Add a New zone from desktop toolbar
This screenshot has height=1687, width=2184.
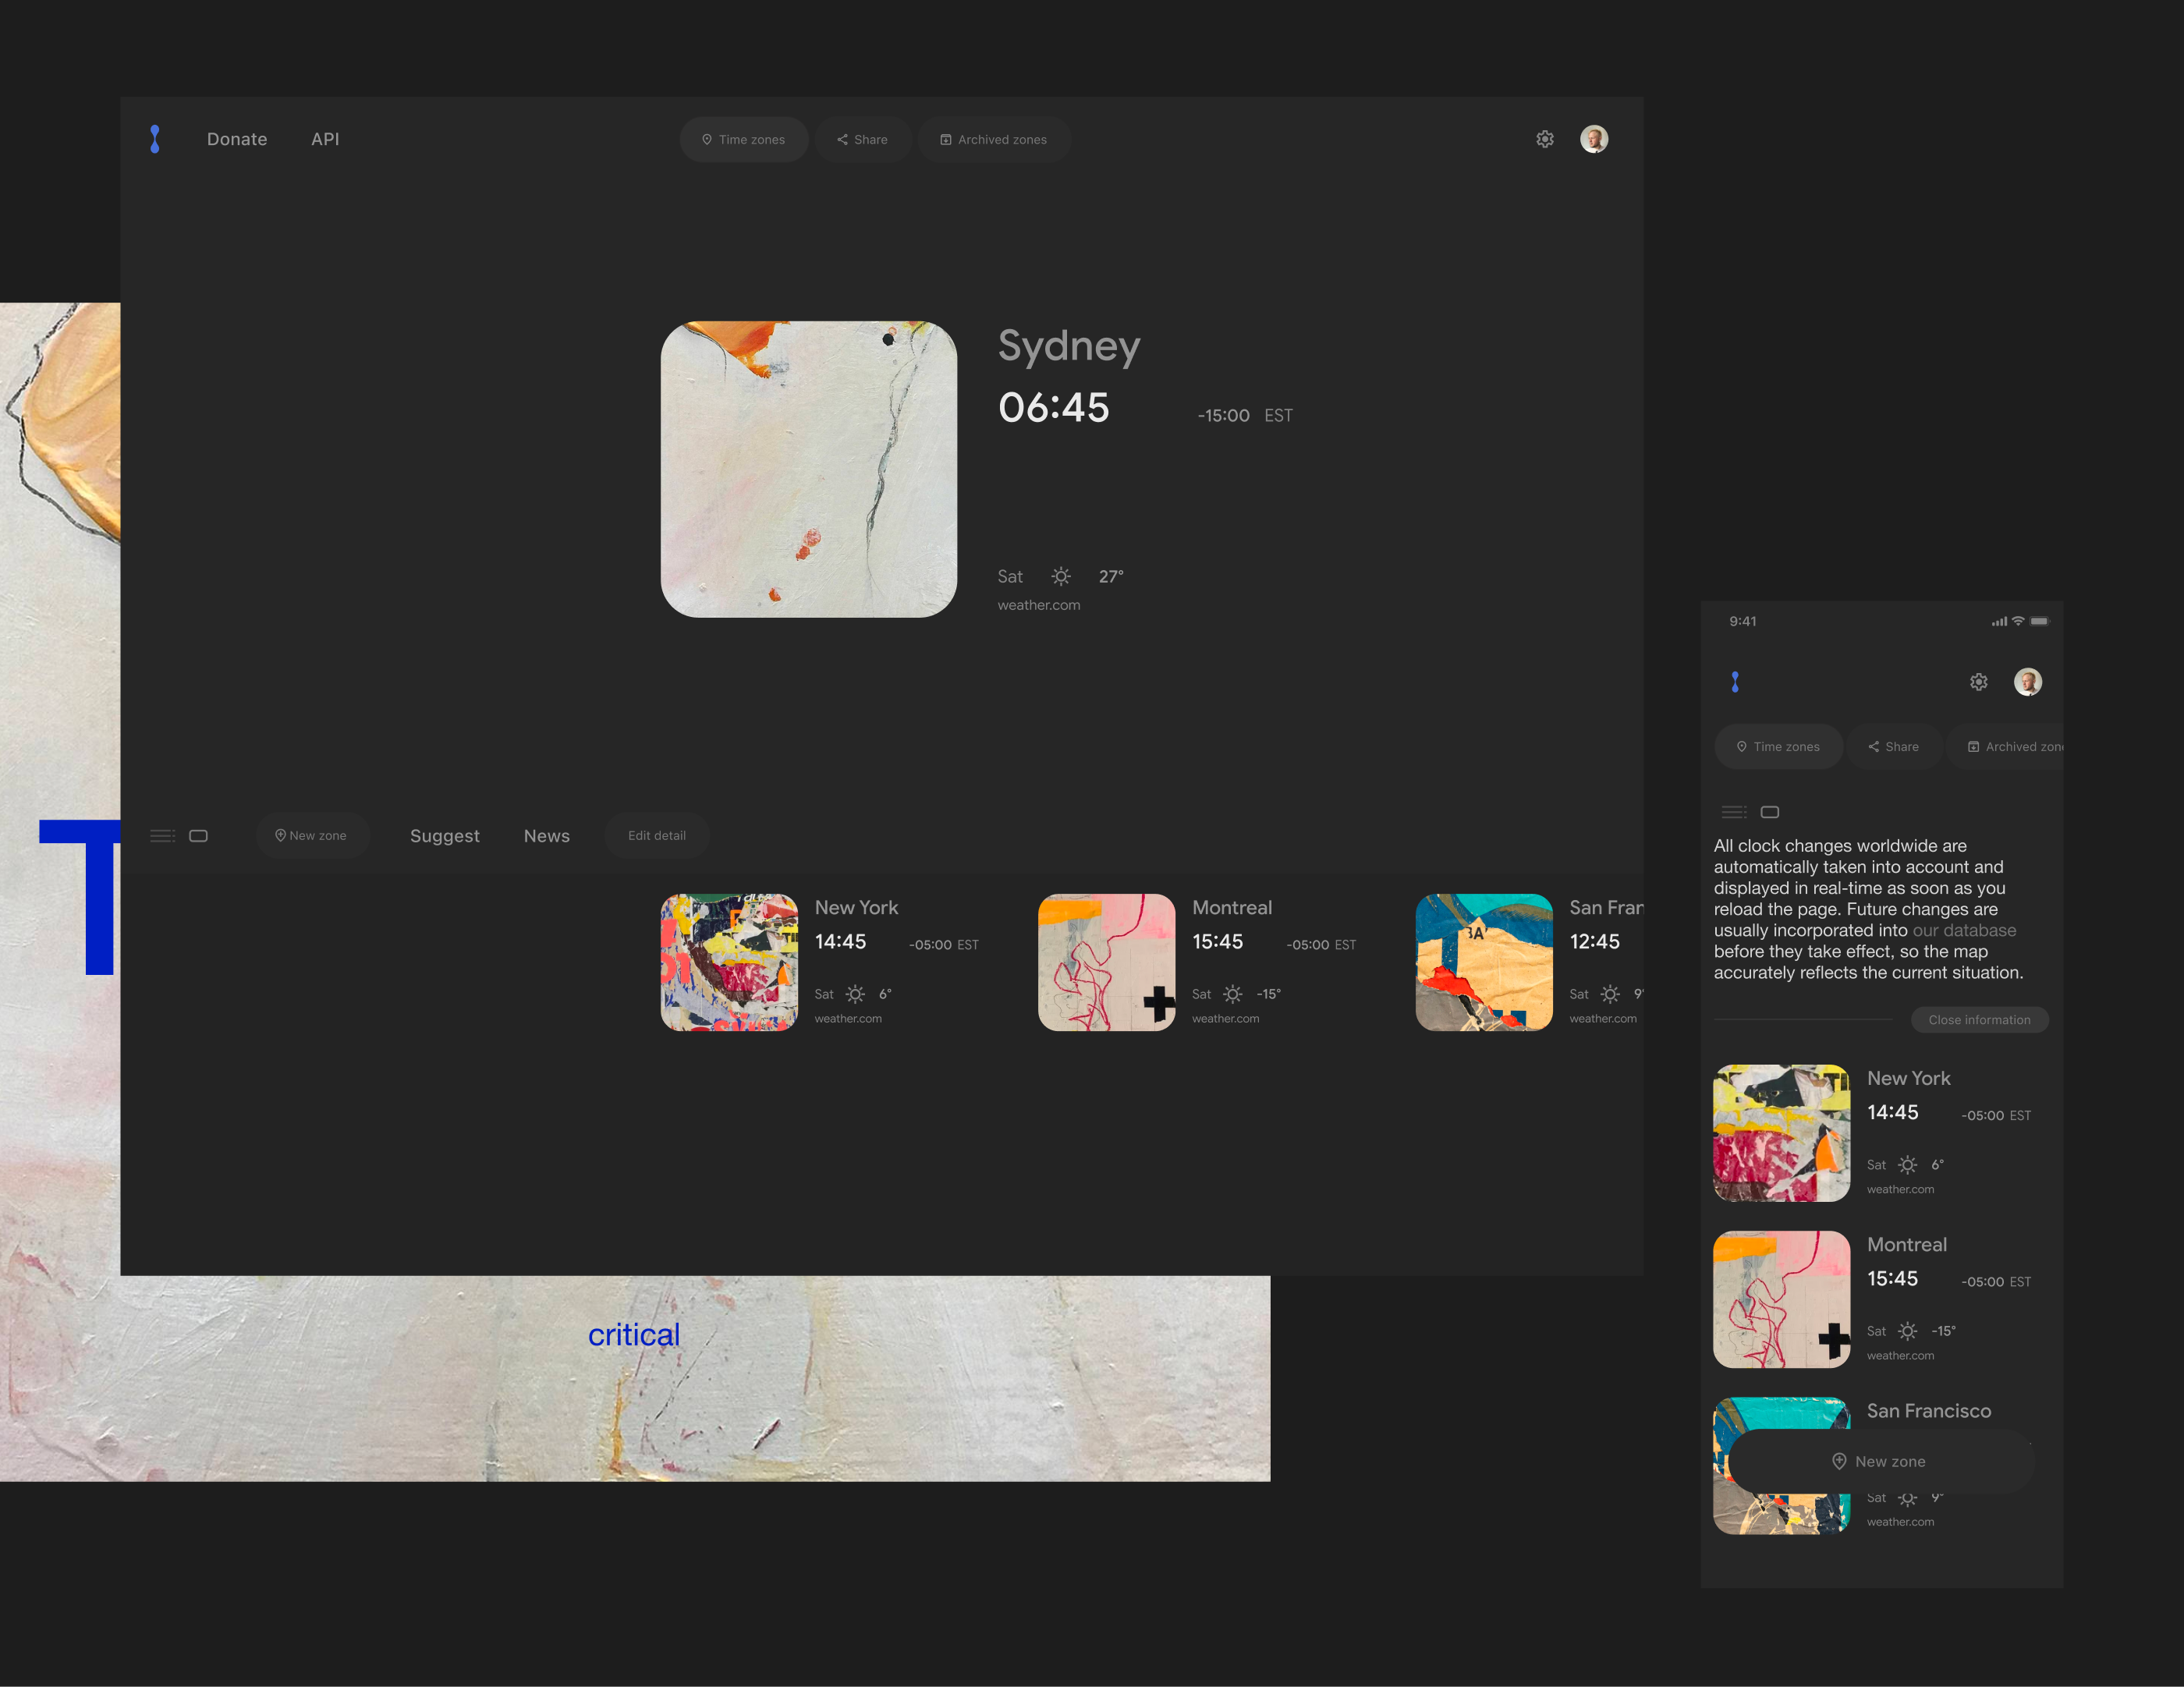pyautogui.click(x=311, y=836)
